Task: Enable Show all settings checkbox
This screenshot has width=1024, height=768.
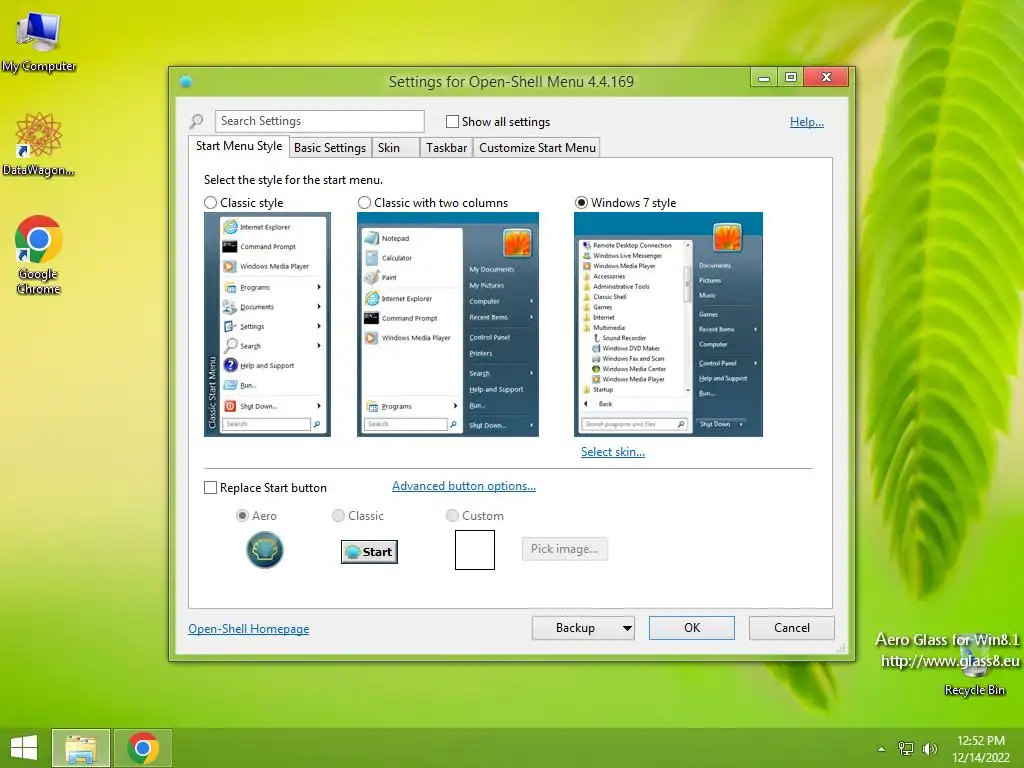Action: pos(452,121)
